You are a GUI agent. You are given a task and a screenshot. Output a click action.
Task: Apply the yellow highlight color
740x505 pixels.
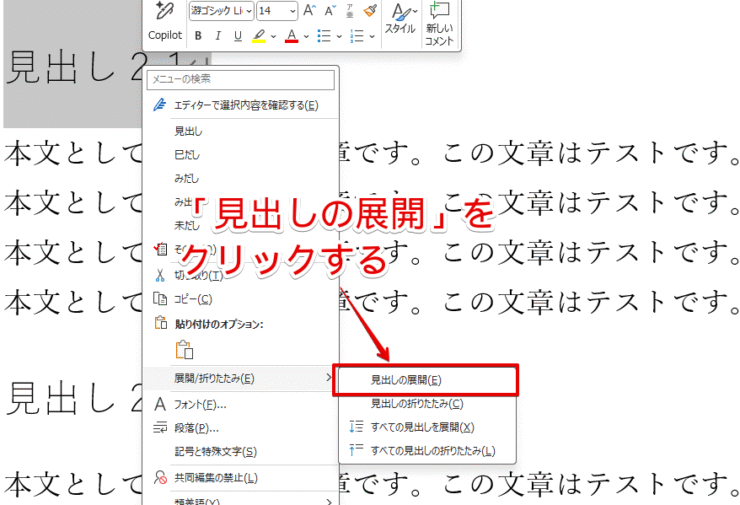click(x=259, y=36)
